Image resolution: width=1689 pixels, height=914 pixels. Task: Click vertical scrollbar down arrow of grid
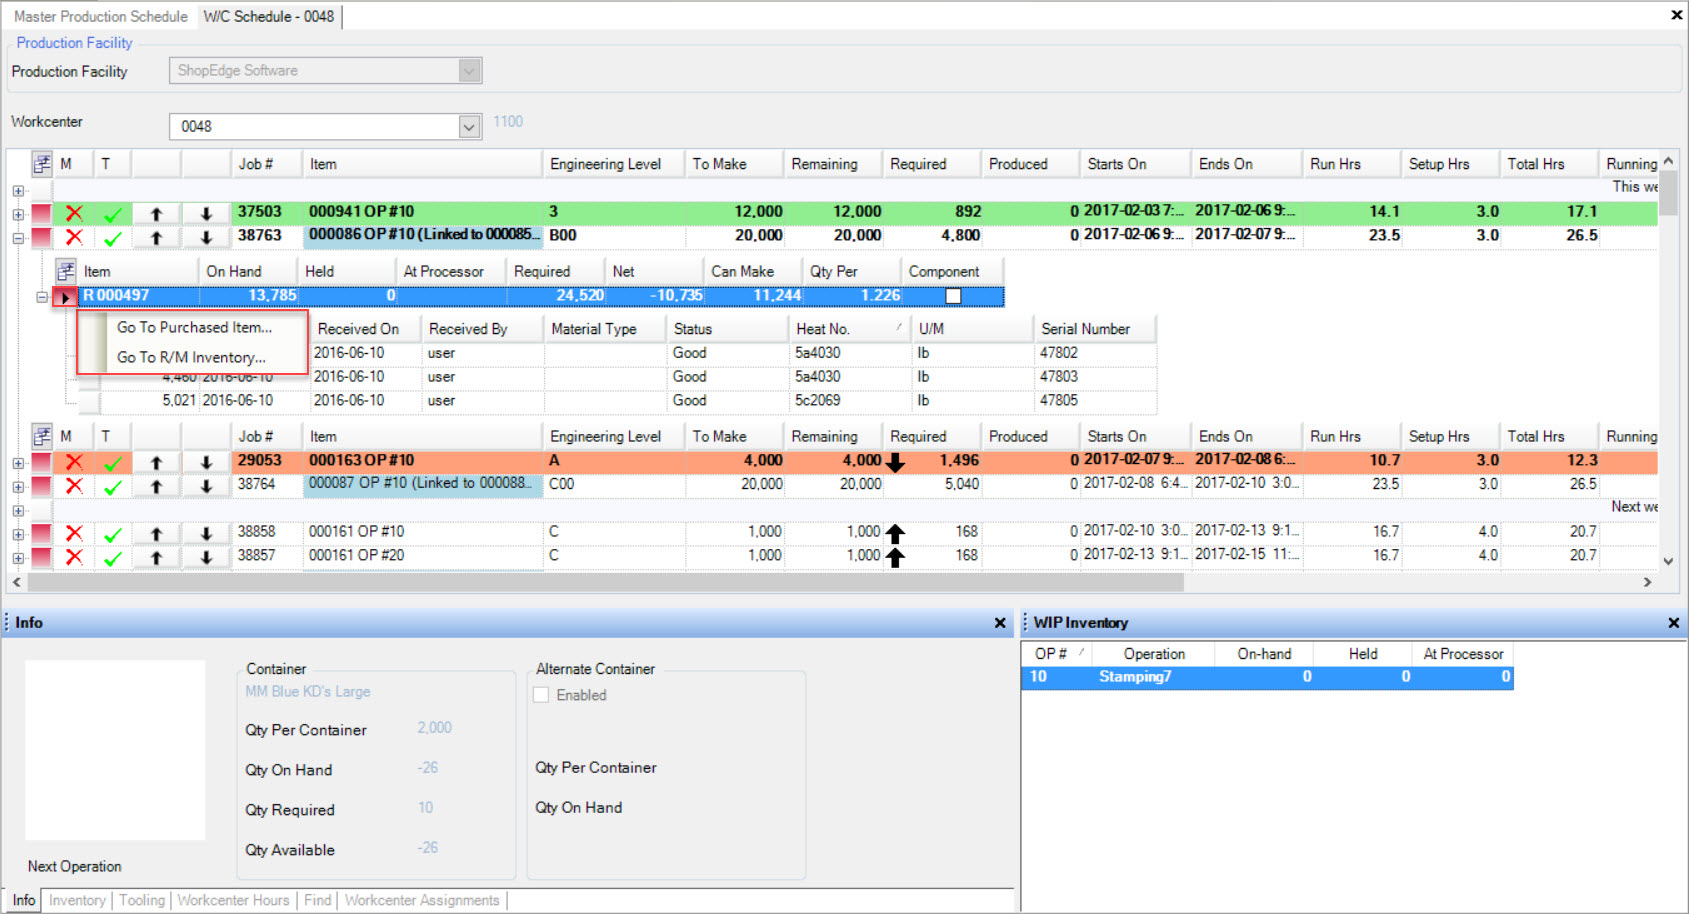1668,561
